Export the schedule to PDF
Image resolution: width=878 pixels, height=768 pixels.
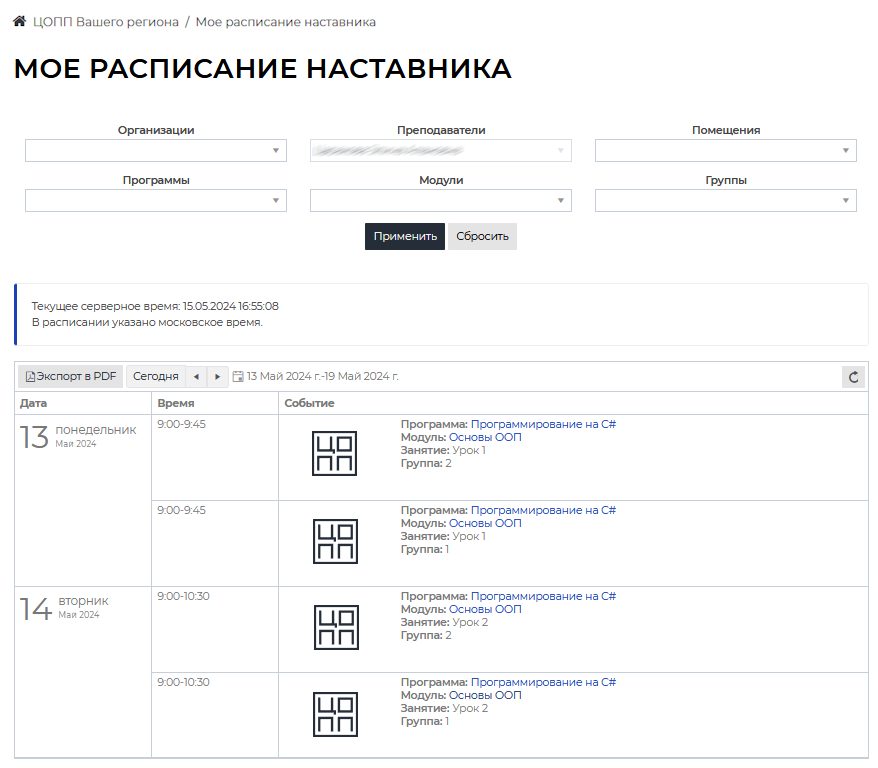tap(70, 376)
